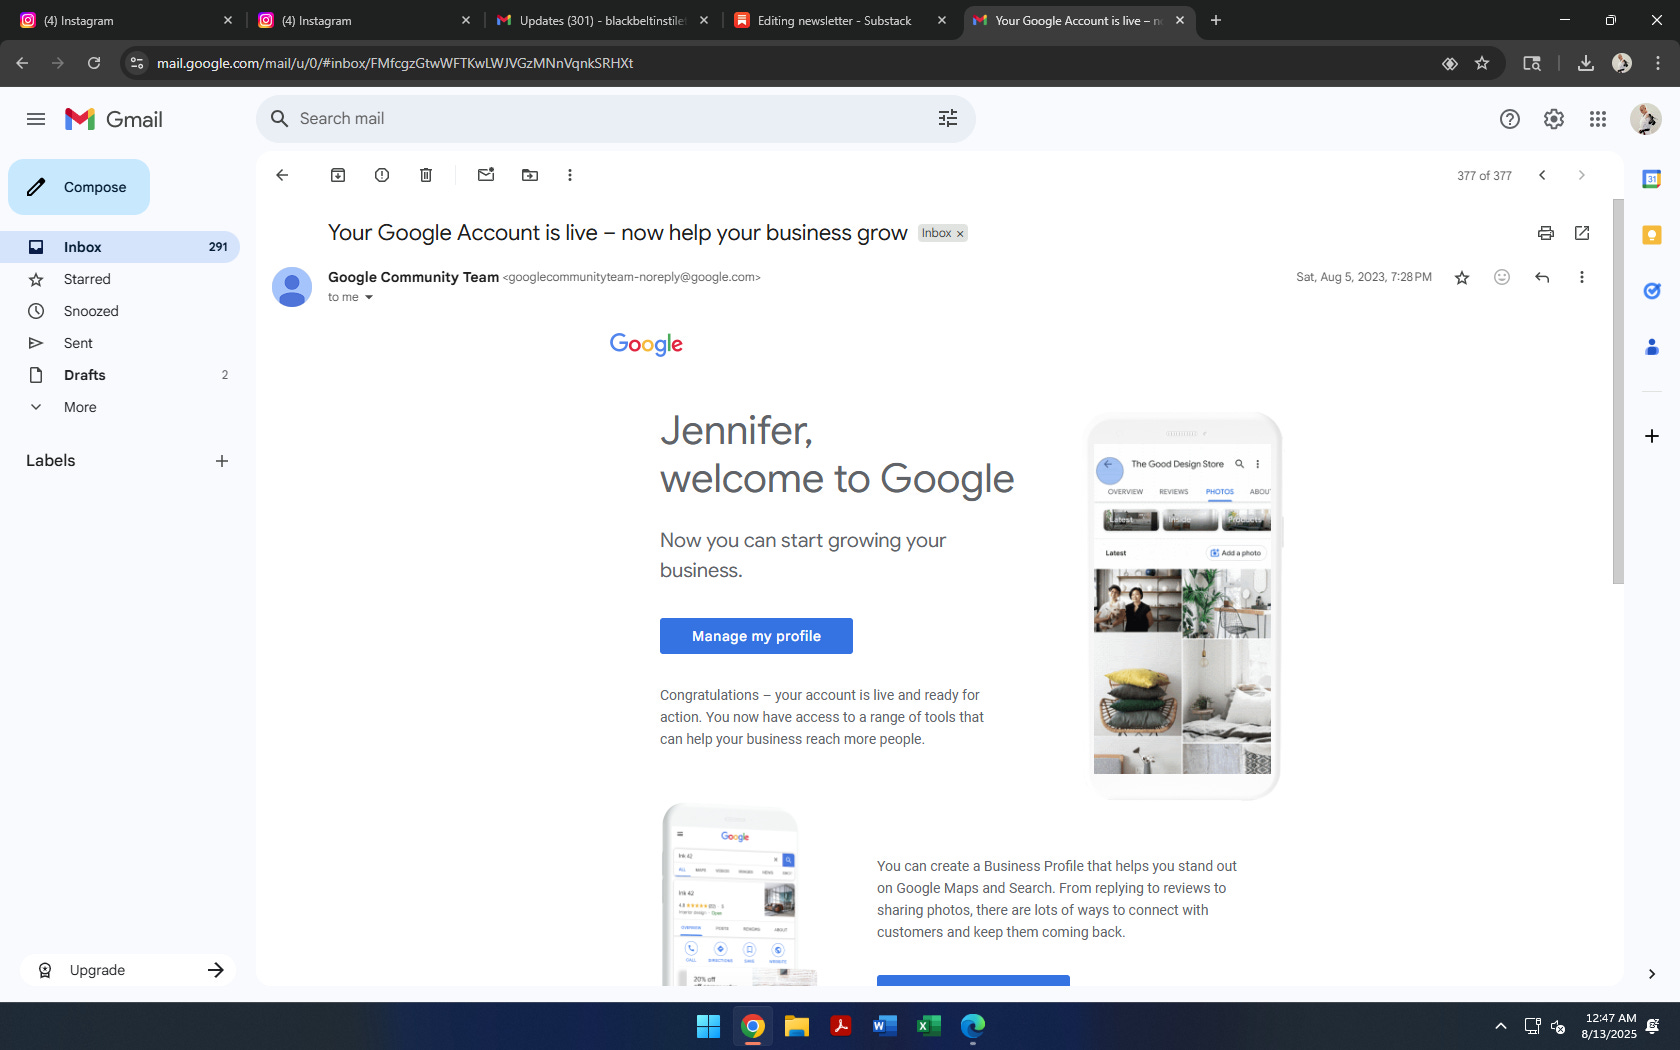Image resolution: width=1680 pixels, height=1050 pixels.
Task: Switch to second Instagram tab
Action: [362, 20]
